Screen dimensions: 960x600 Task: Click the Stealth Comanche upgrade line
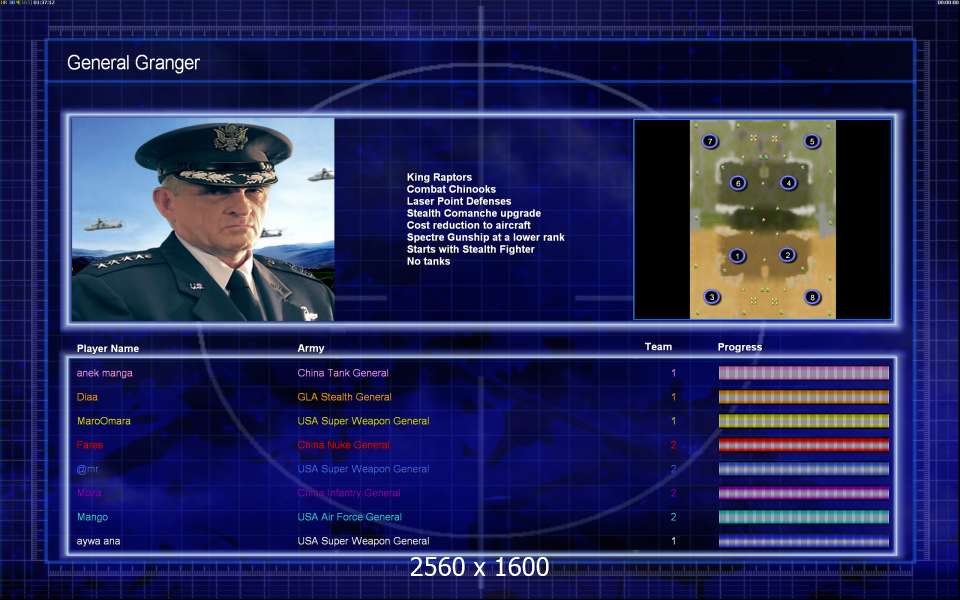[474, 213]
